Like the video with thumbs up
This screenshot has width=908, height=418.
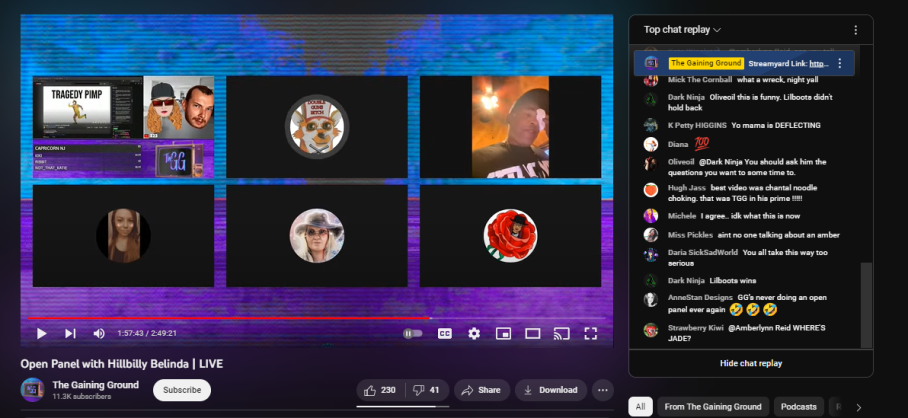(x=380, y=390)
